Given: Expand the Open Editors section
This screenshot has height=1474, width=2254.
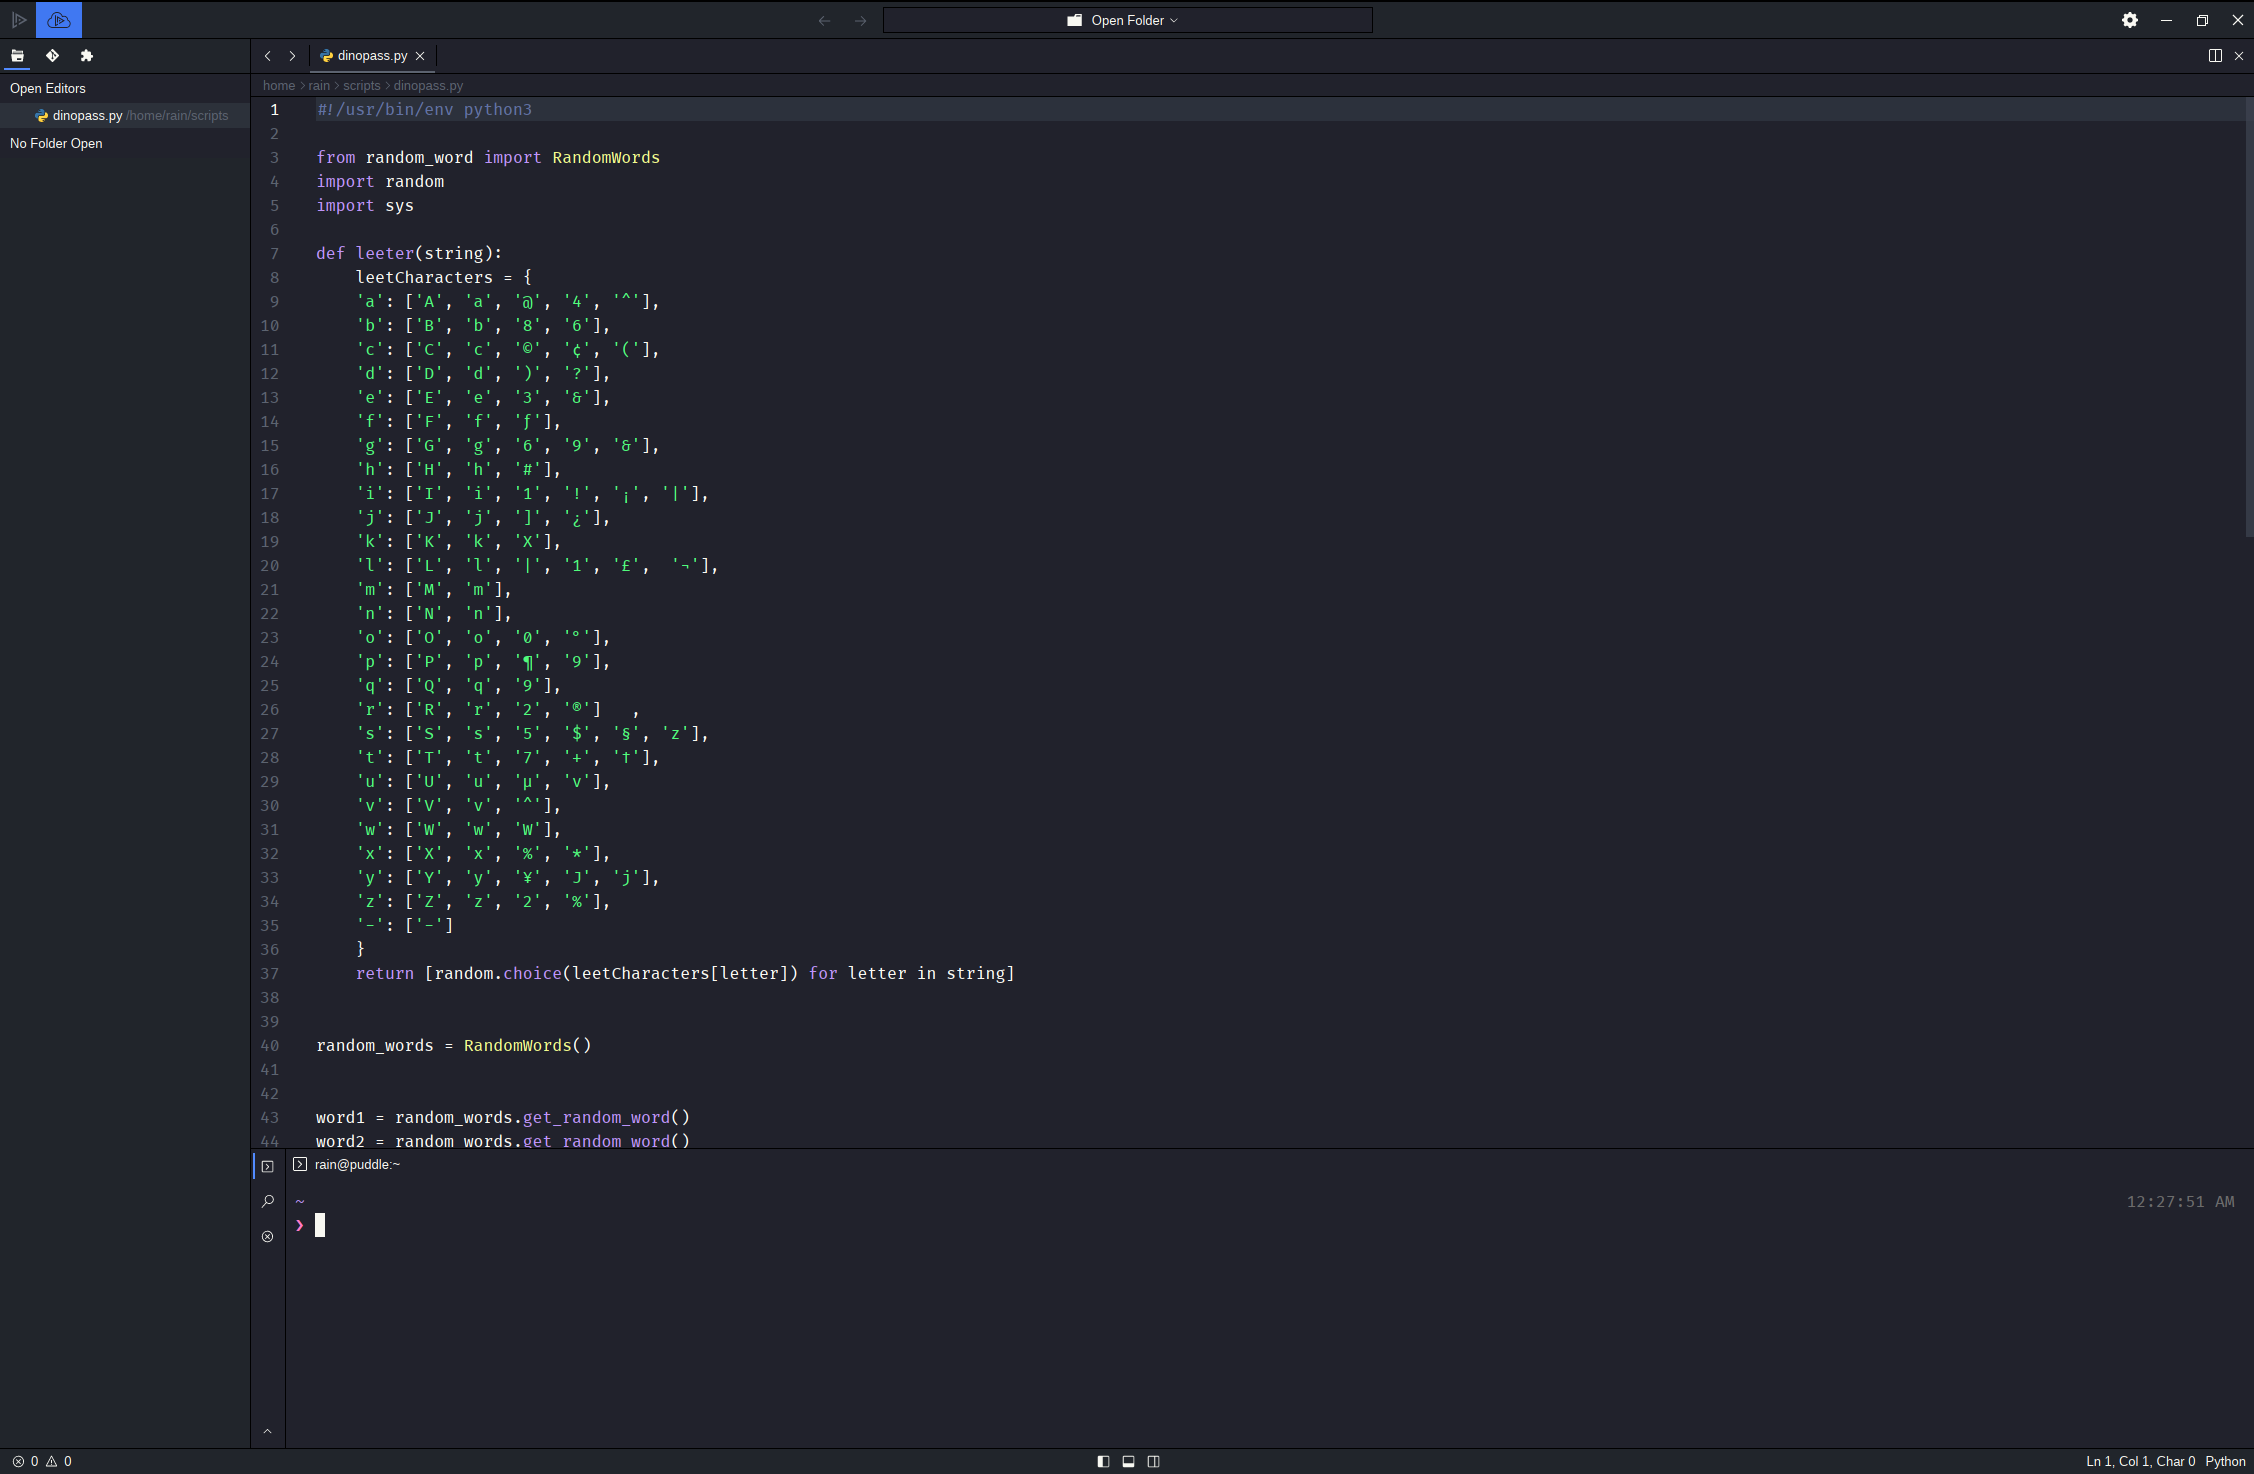Looking at the screenshot, I should [x=48, y=88].
